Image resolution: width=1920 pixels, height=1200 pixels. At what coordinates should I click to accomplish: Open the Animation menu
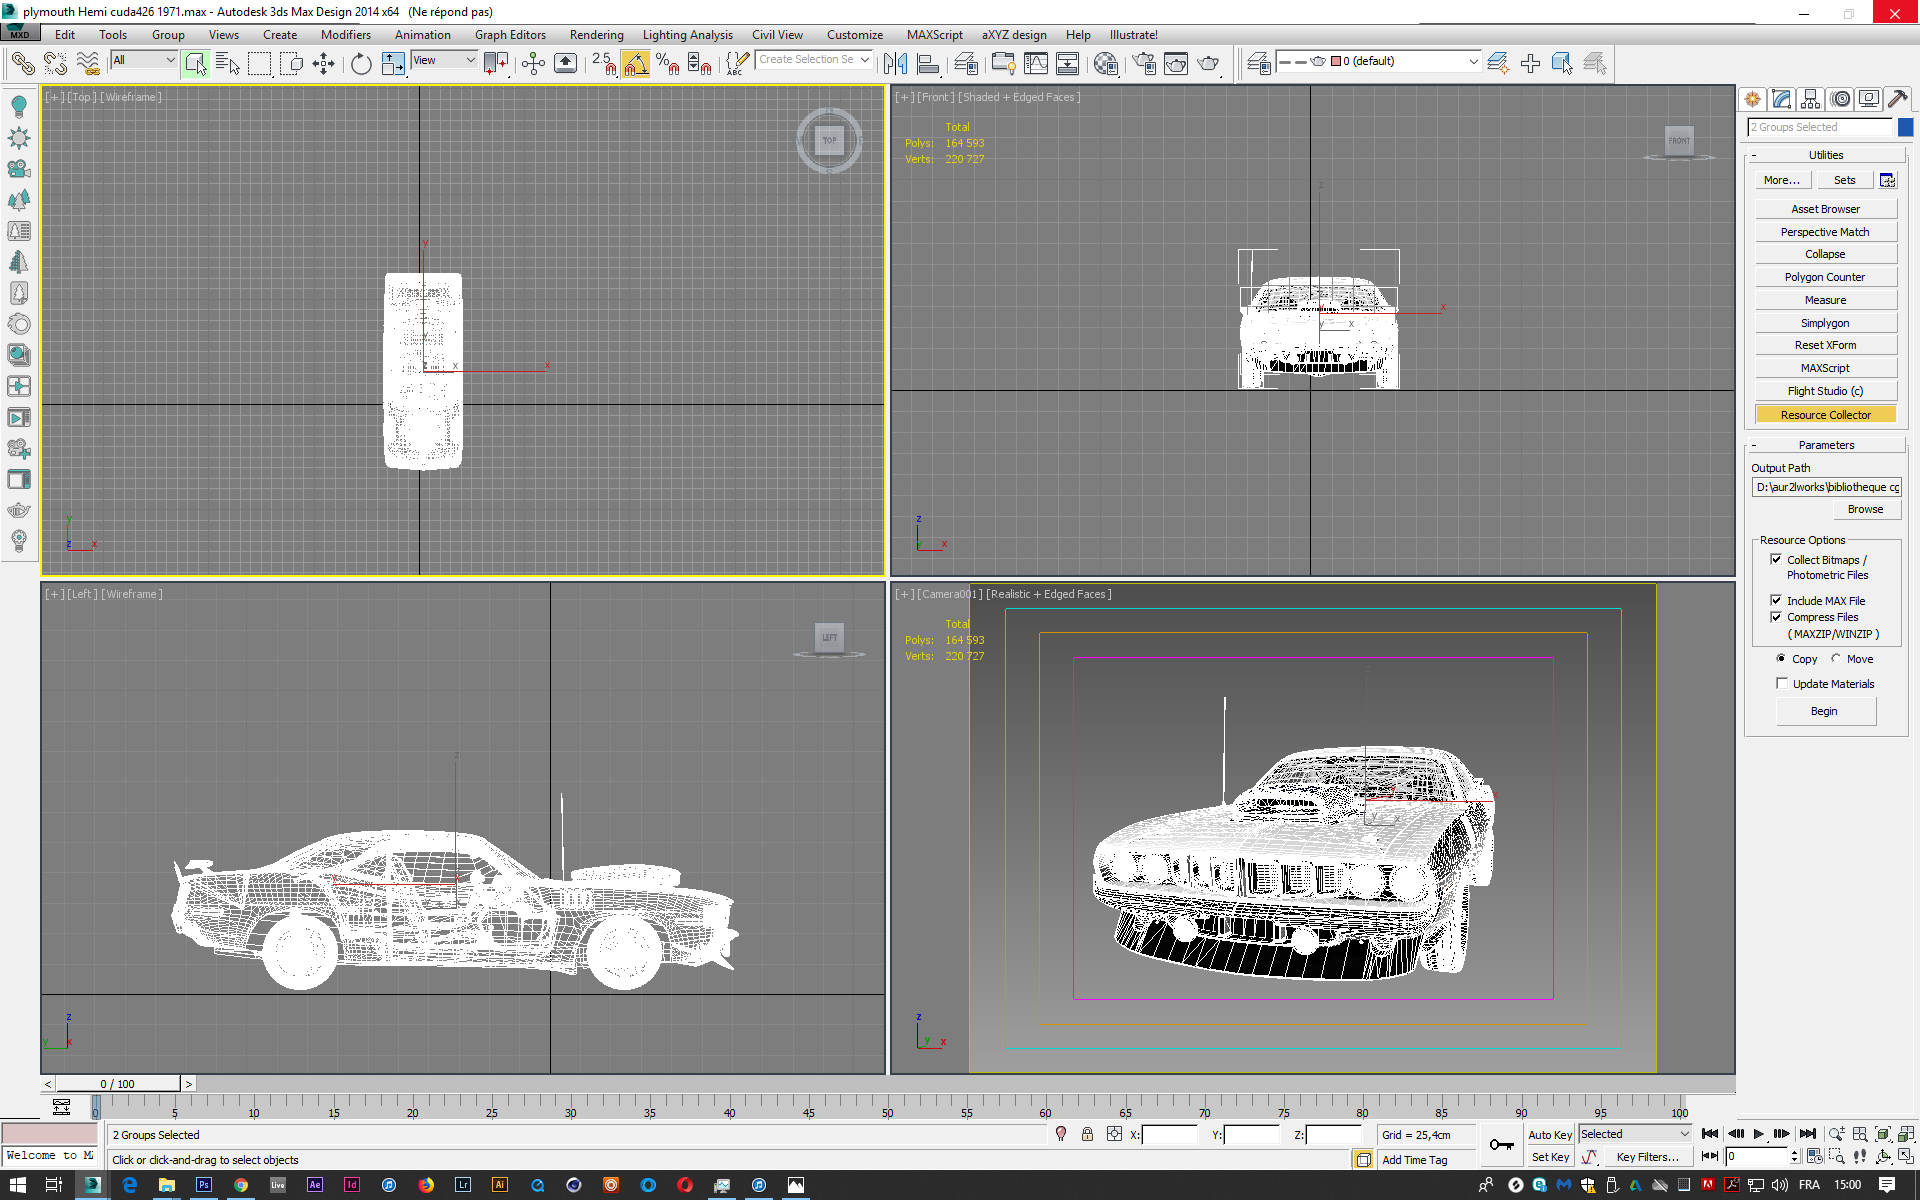coord(422,35)
